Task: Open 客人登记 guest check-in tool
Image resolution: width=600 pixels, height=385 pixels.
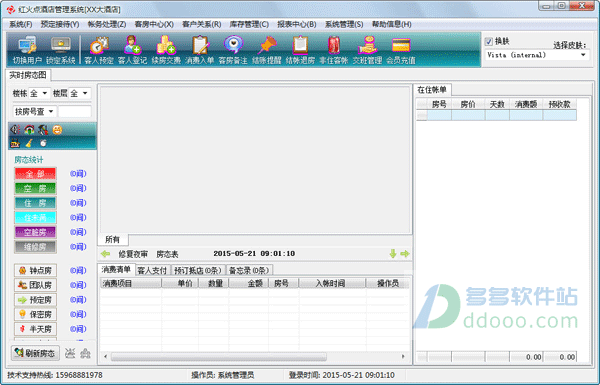Action: (x=132, y=50)
